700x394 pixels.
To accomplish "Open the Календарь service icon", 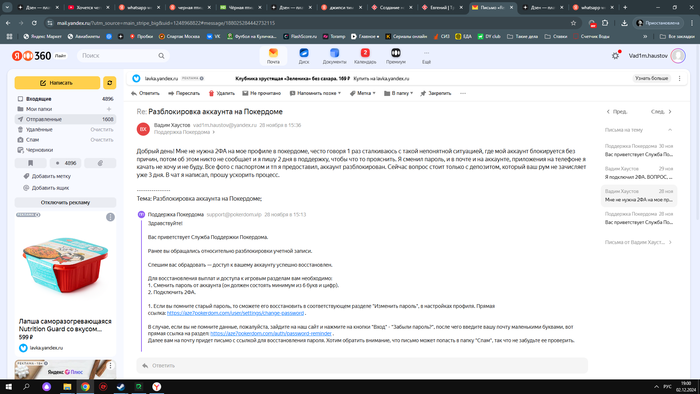I will tap(365, 56).
